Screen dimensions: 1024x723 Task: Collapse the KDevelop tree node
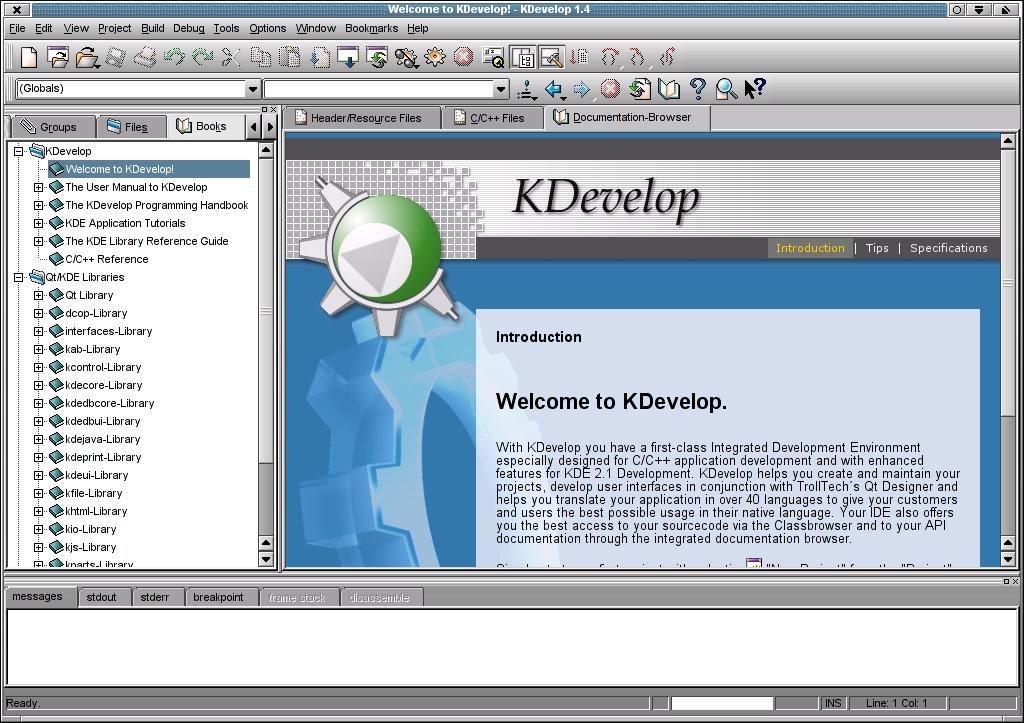pyautogui.click(x=19, y=151)
